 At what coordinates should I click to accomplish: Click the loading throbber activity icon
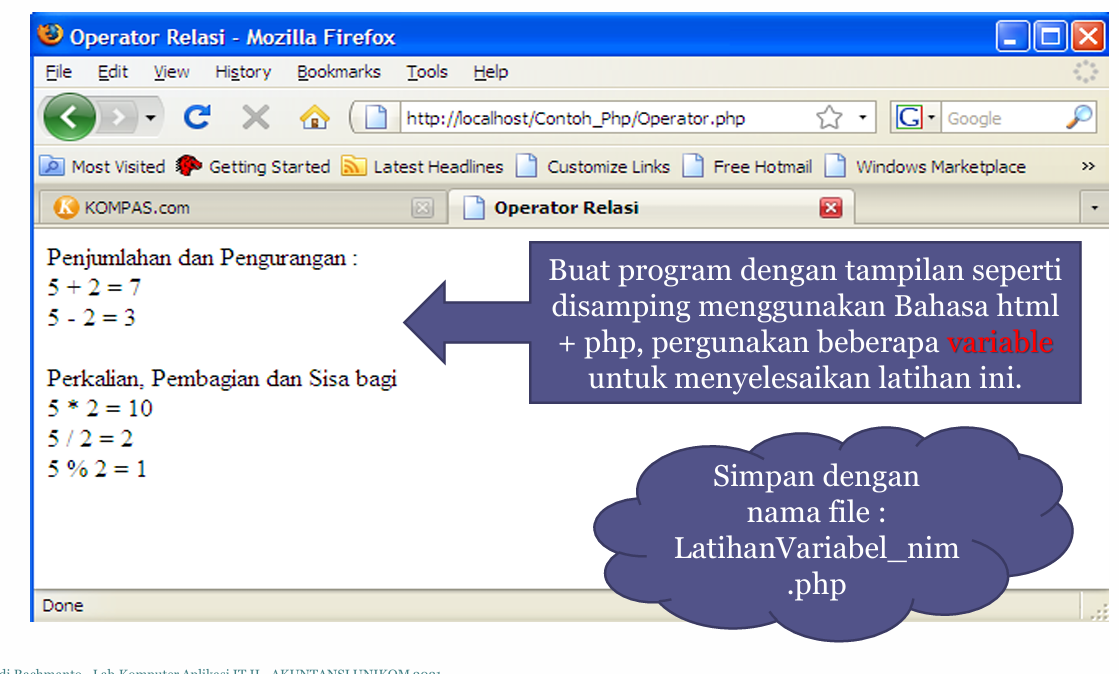(1085, 71)
